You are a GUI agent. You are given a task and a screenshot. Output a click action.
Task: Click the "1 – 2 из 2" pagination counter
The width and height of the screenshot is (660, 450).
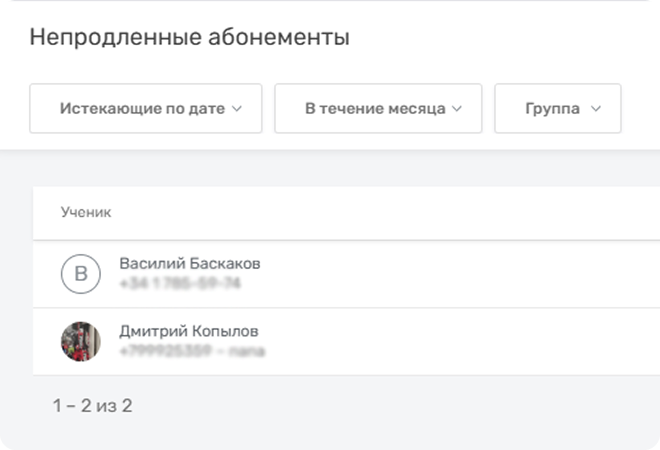coord(93,406)
